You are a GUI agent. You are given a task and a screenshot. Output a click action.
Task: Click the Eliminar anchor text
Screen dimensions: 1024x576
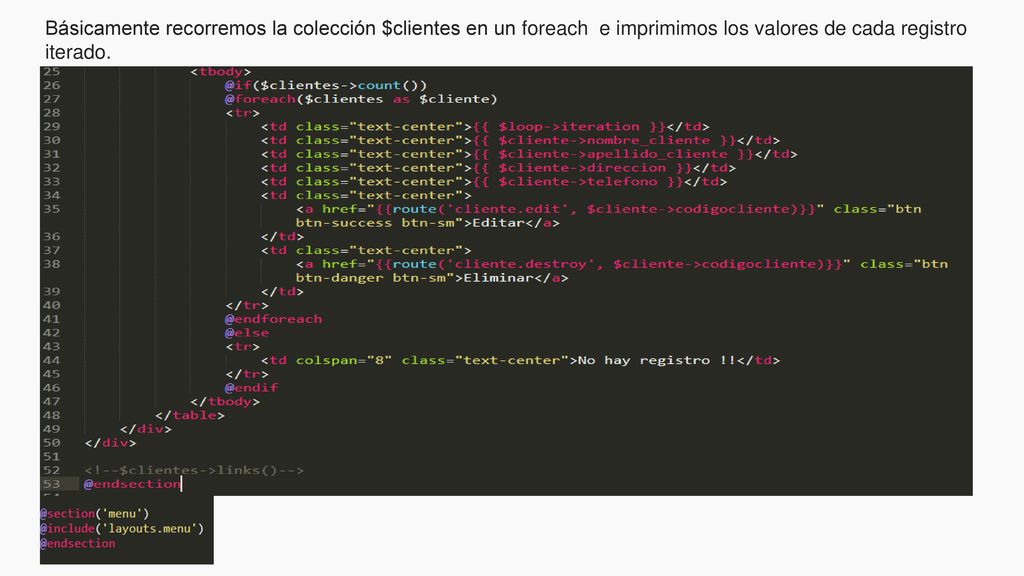pos(498,278)
